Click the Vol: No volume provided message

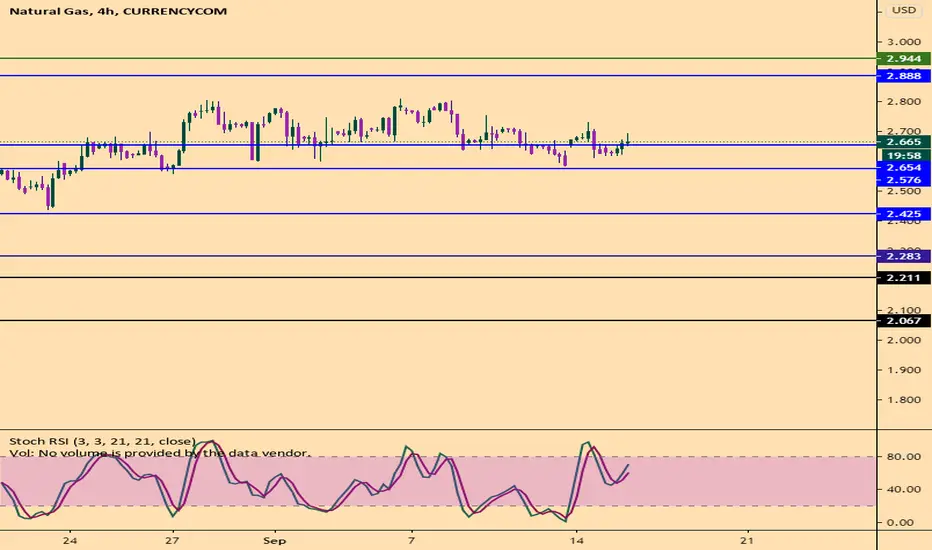coord(160,453)
